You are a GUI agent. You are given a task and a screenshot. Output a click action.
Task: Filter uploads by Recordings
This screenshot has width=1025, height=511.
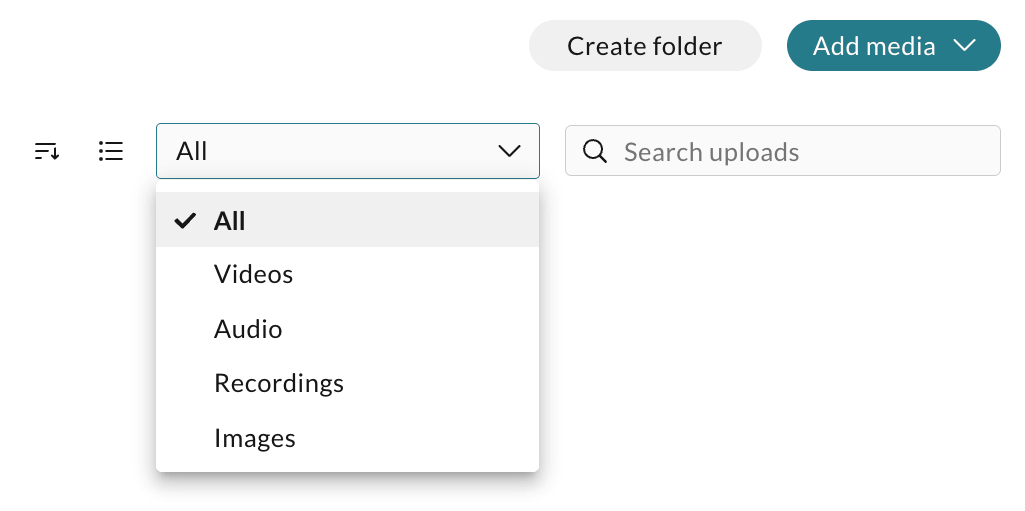point(348,383)
